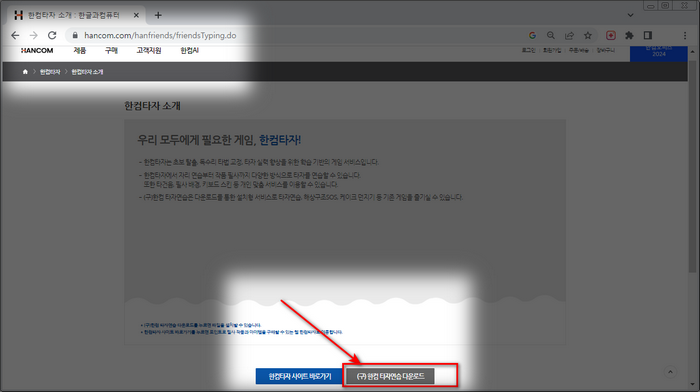Click the share page icon
This screenshot has width=700, height=392.
click(x=569, y=35)
